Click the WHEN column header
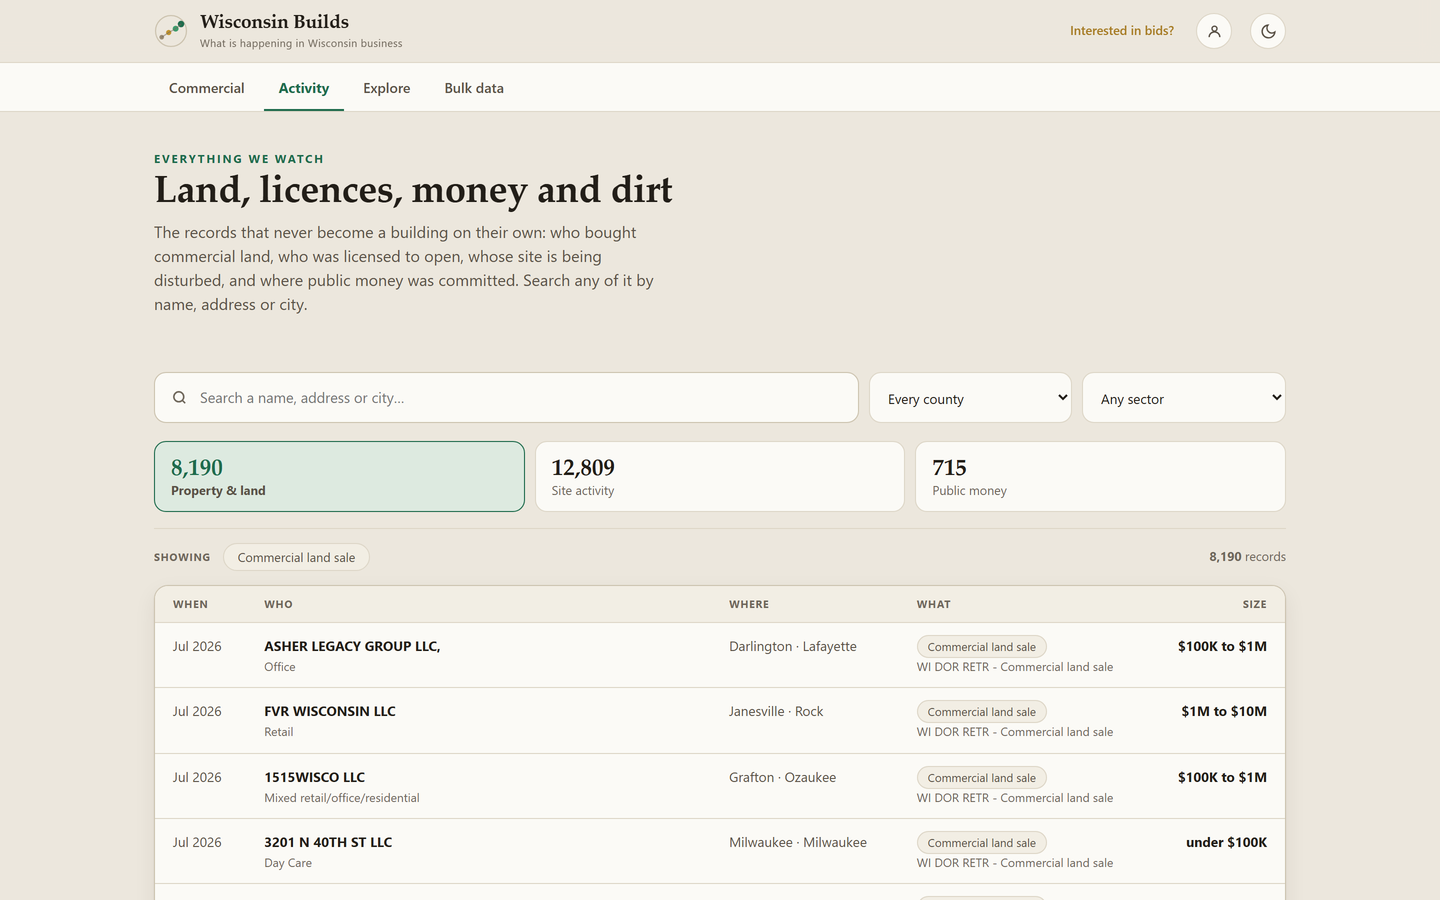 pos(190,605)
